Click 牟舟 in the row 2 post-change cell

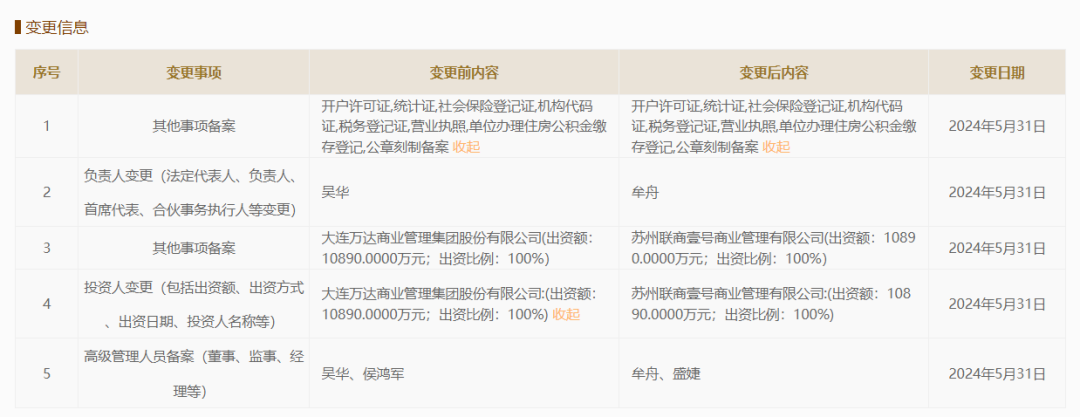[646, 192]
